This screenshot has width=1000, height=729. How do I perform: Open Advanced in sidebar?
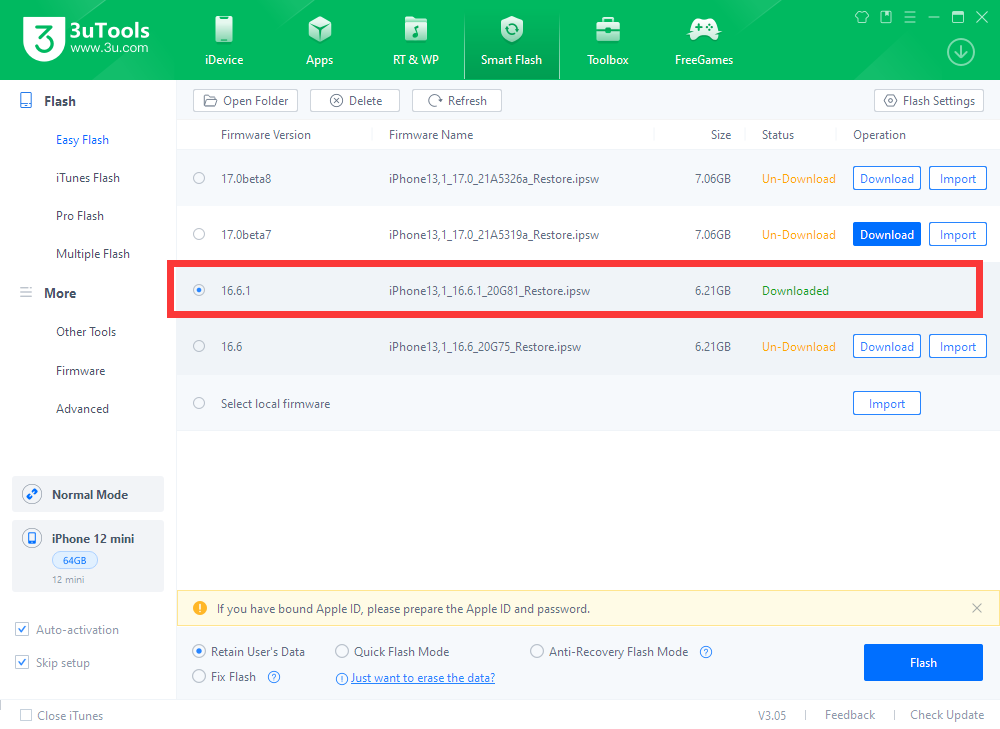[82, 409]
